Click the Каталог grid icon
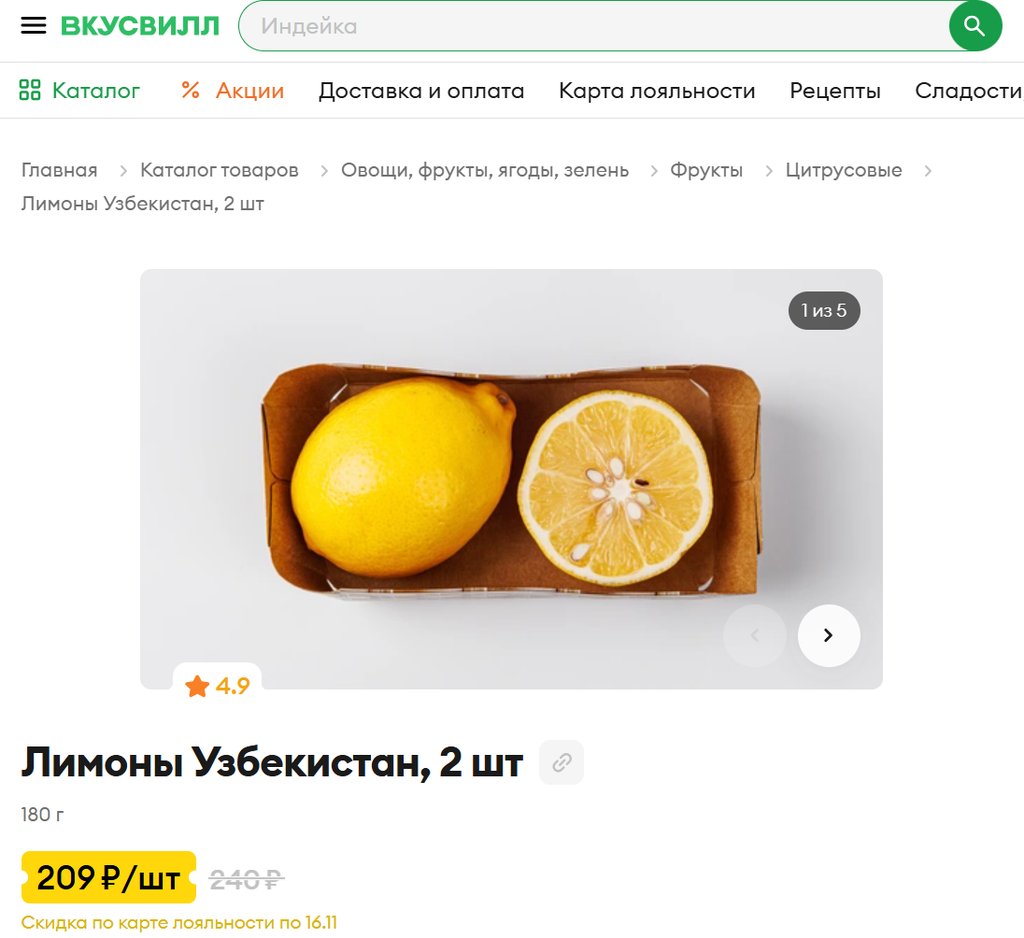 point(29,90)
